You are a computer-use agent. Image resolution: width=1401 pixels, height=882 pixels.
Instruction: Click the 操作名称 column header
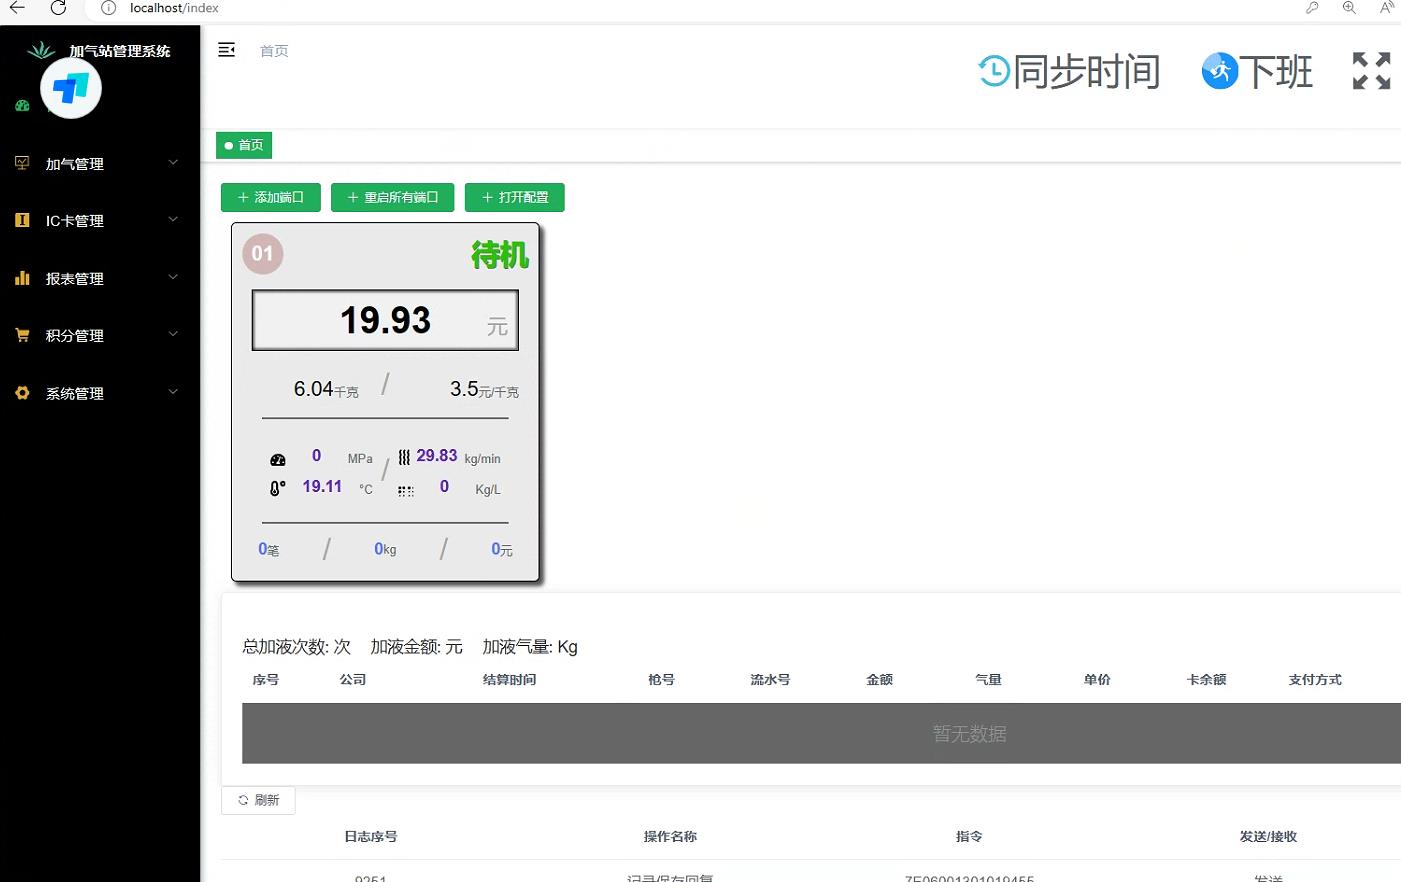tap(670, 837)
